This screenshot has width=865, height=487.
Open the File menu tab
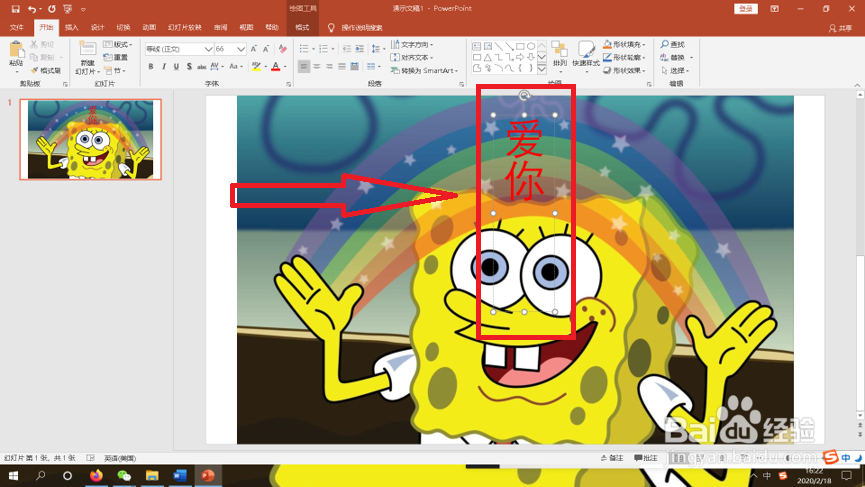17,28
